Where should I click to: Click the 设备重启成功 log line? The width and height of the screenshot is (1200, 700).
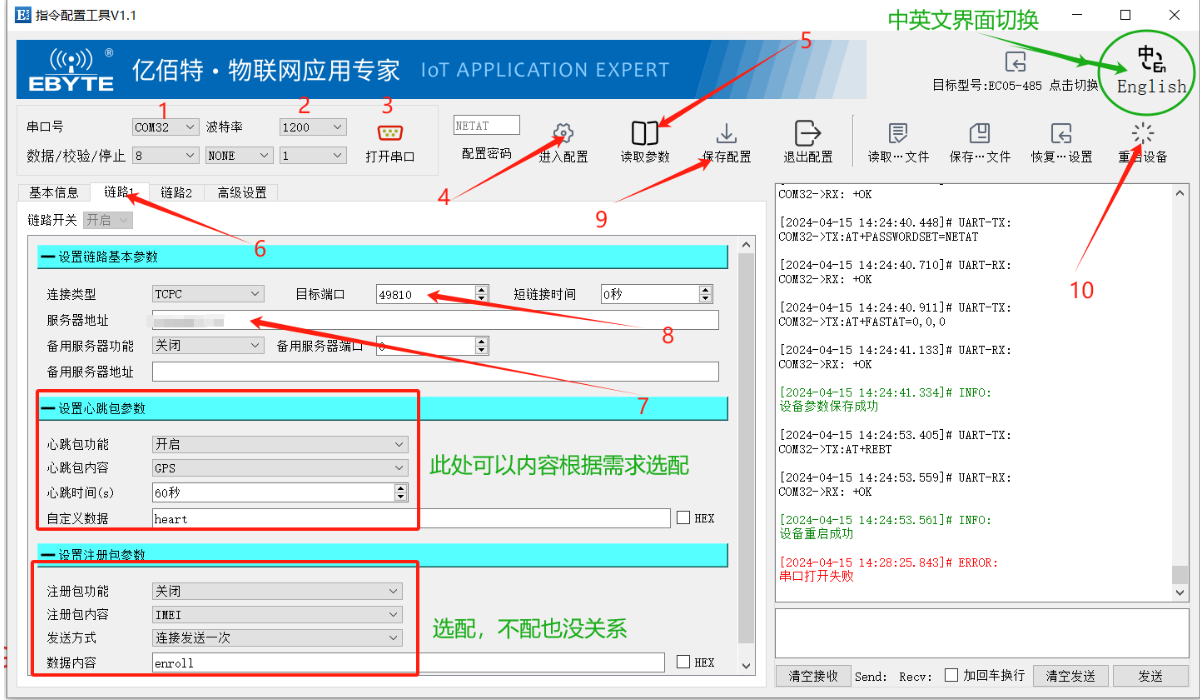click(x=816, y=534)
